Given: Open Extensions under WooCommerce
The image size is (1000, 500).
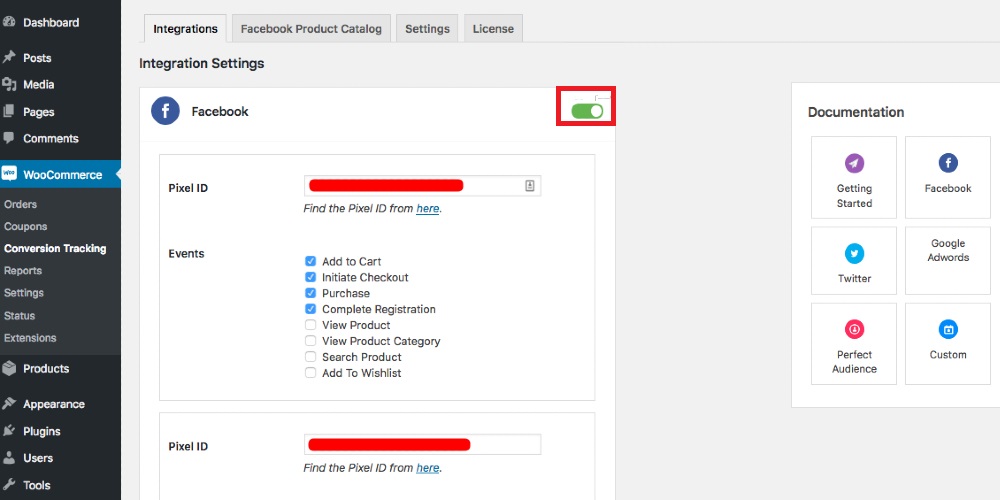Looking at the screenshot, I should pyautogui.click(x=30, y=338).
